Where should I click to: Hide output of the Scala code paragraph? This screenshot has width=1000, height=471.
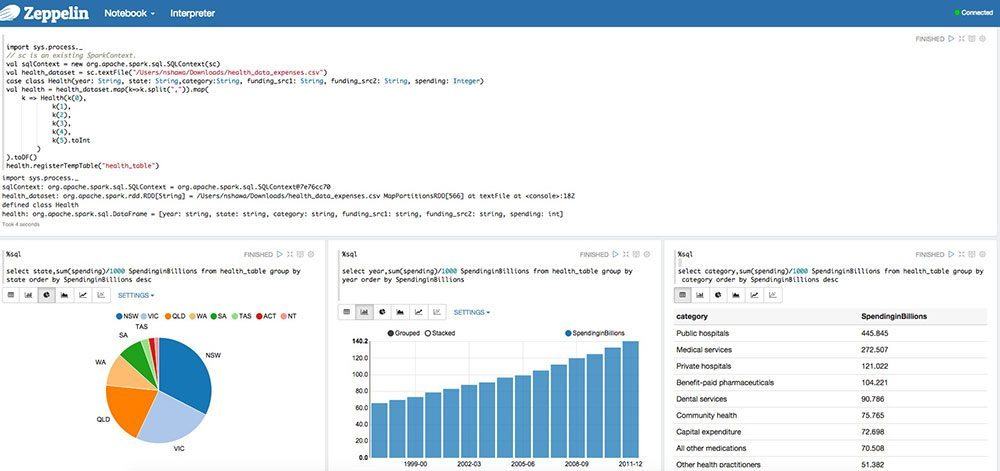pos(971,39)
